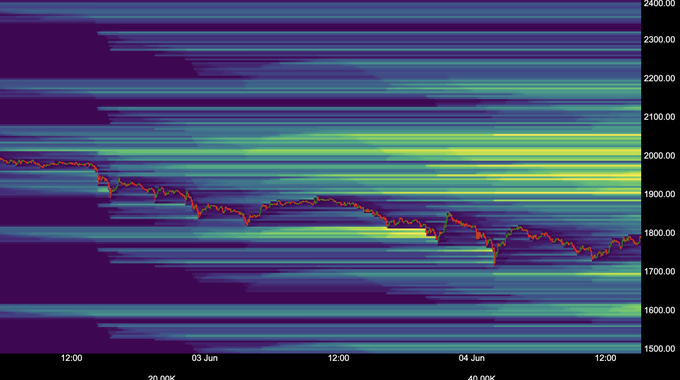Click the 2300.00 price axis label
Viewport: 680px width, 380px height.
pos(659,39)
